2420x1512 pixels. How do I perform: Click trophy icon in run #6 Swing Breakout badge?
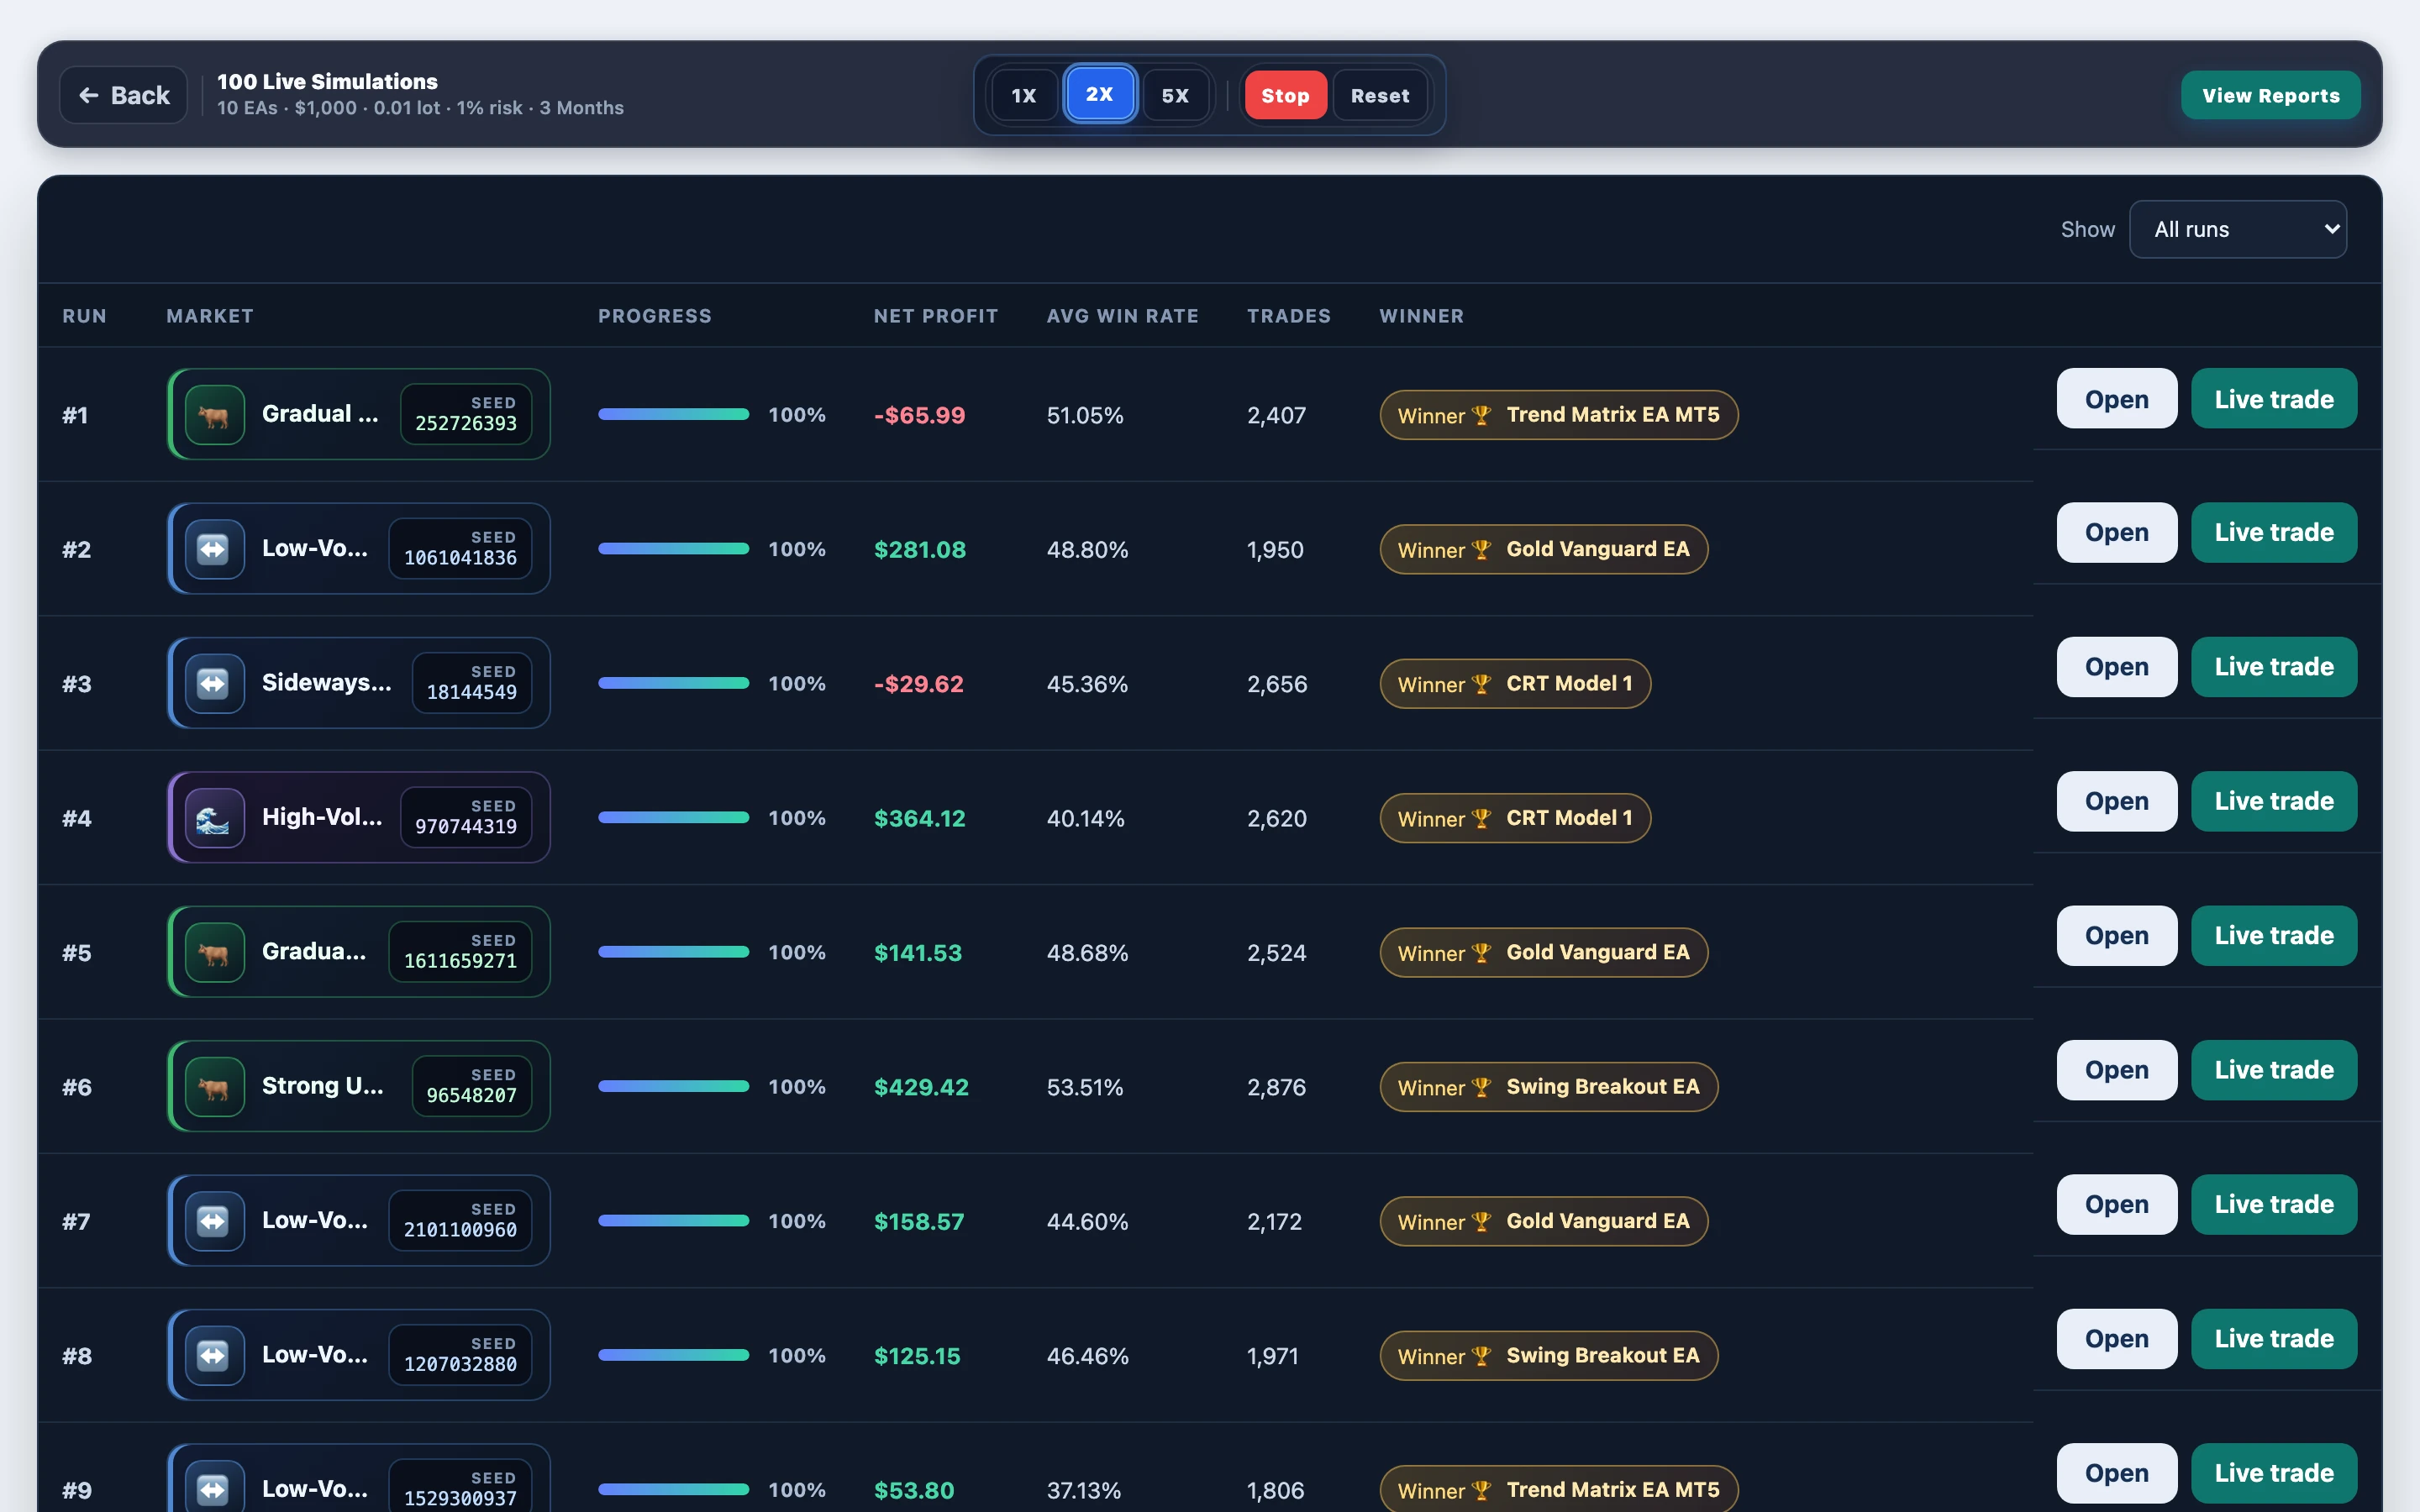click(x=1482, y=1087)
